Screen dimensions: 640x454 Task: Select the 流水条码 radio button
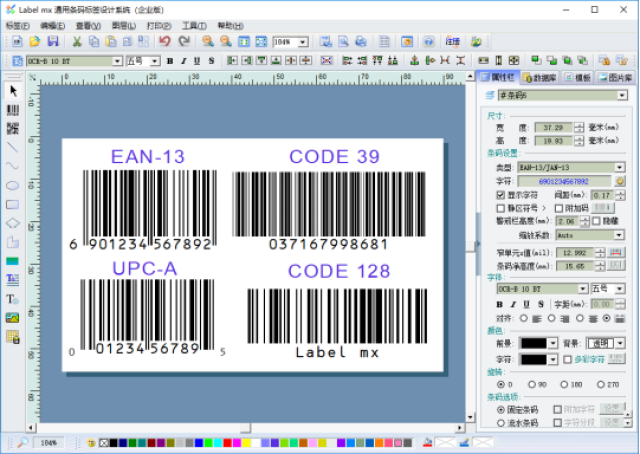[x=501, y=423]
